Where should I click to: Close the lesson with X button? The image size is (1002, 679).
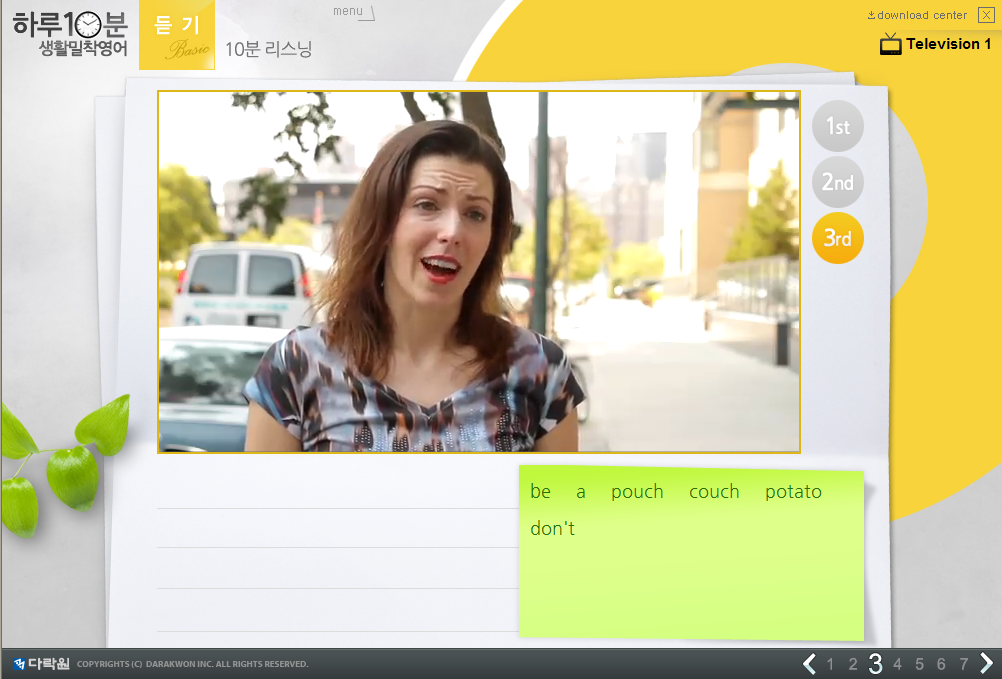point(985,15)
